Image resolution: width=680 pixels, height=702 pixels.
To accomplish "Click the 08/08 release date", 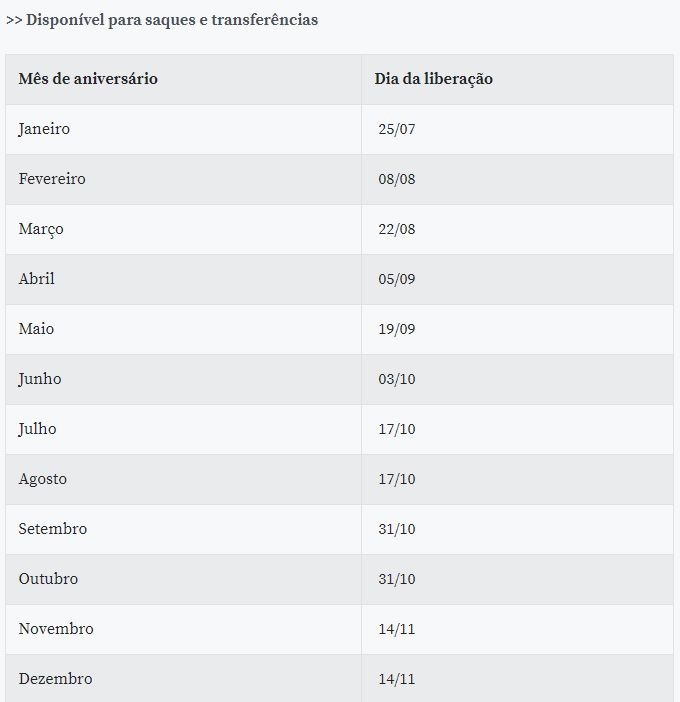I will click(x=397, y=179).
